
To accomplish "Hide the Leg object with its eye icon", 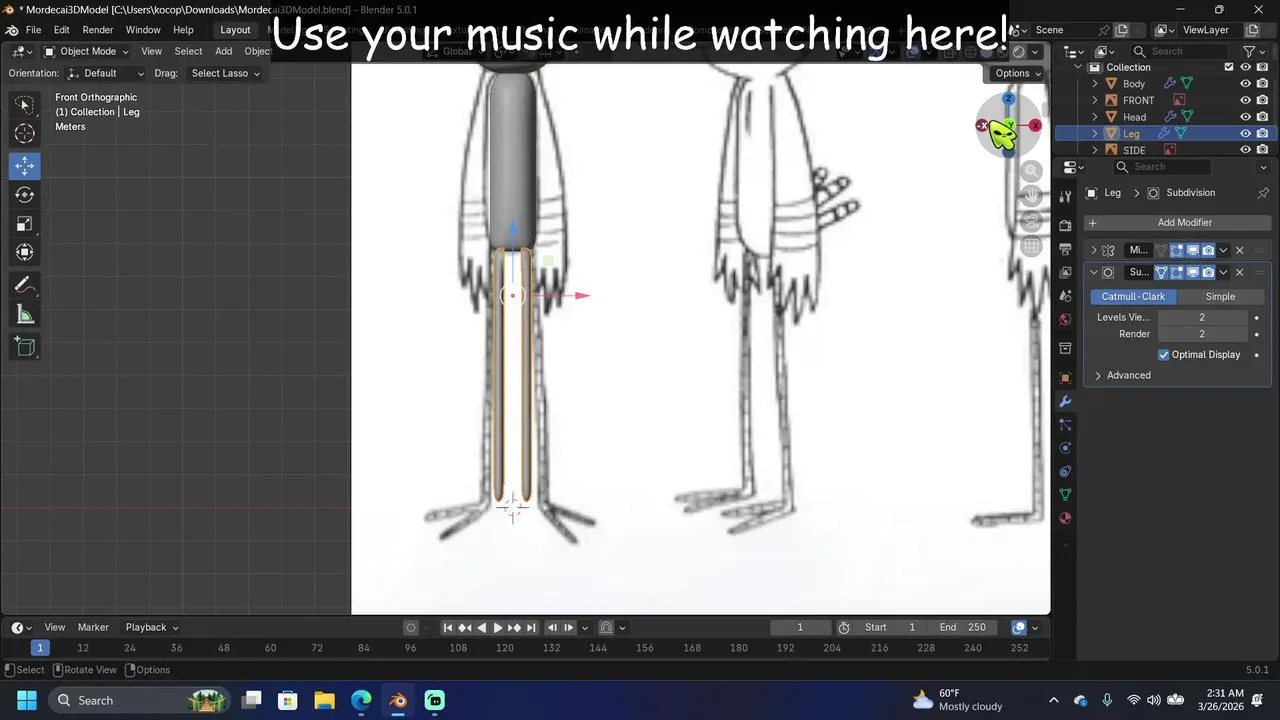I will (x=1246, y=134).
